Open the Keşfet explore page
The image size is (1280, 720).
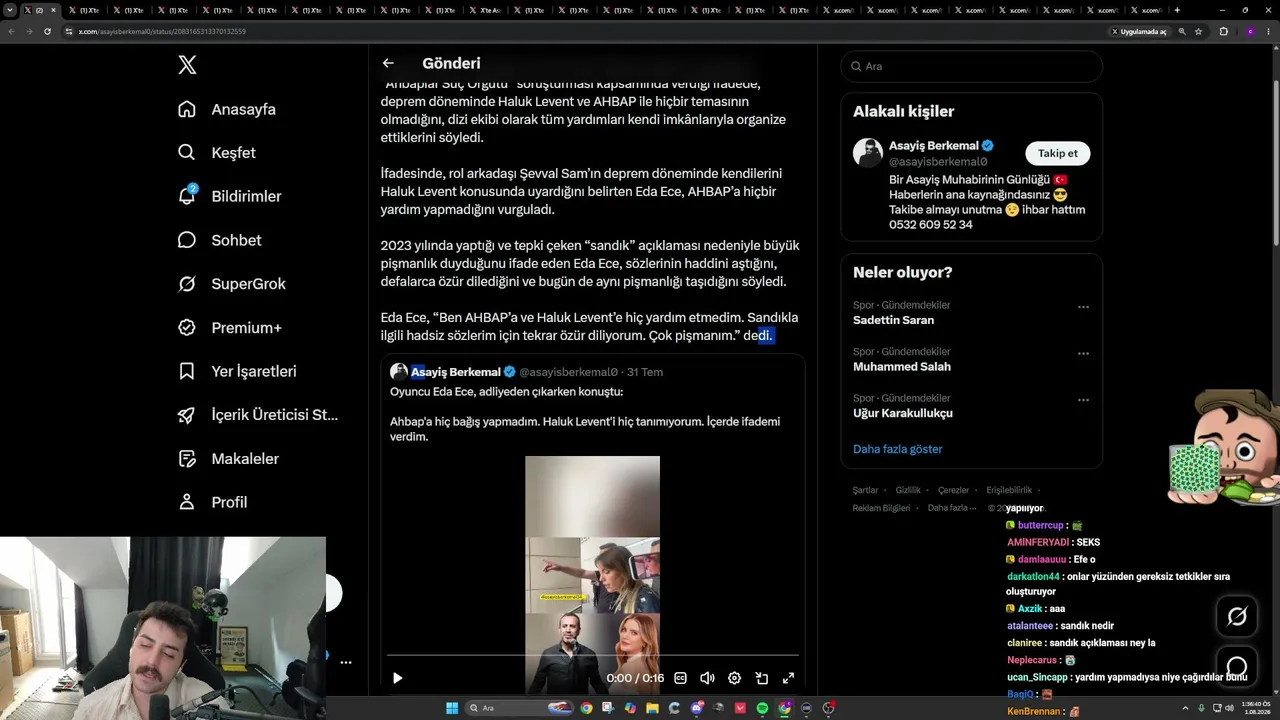tap(217, 153)
